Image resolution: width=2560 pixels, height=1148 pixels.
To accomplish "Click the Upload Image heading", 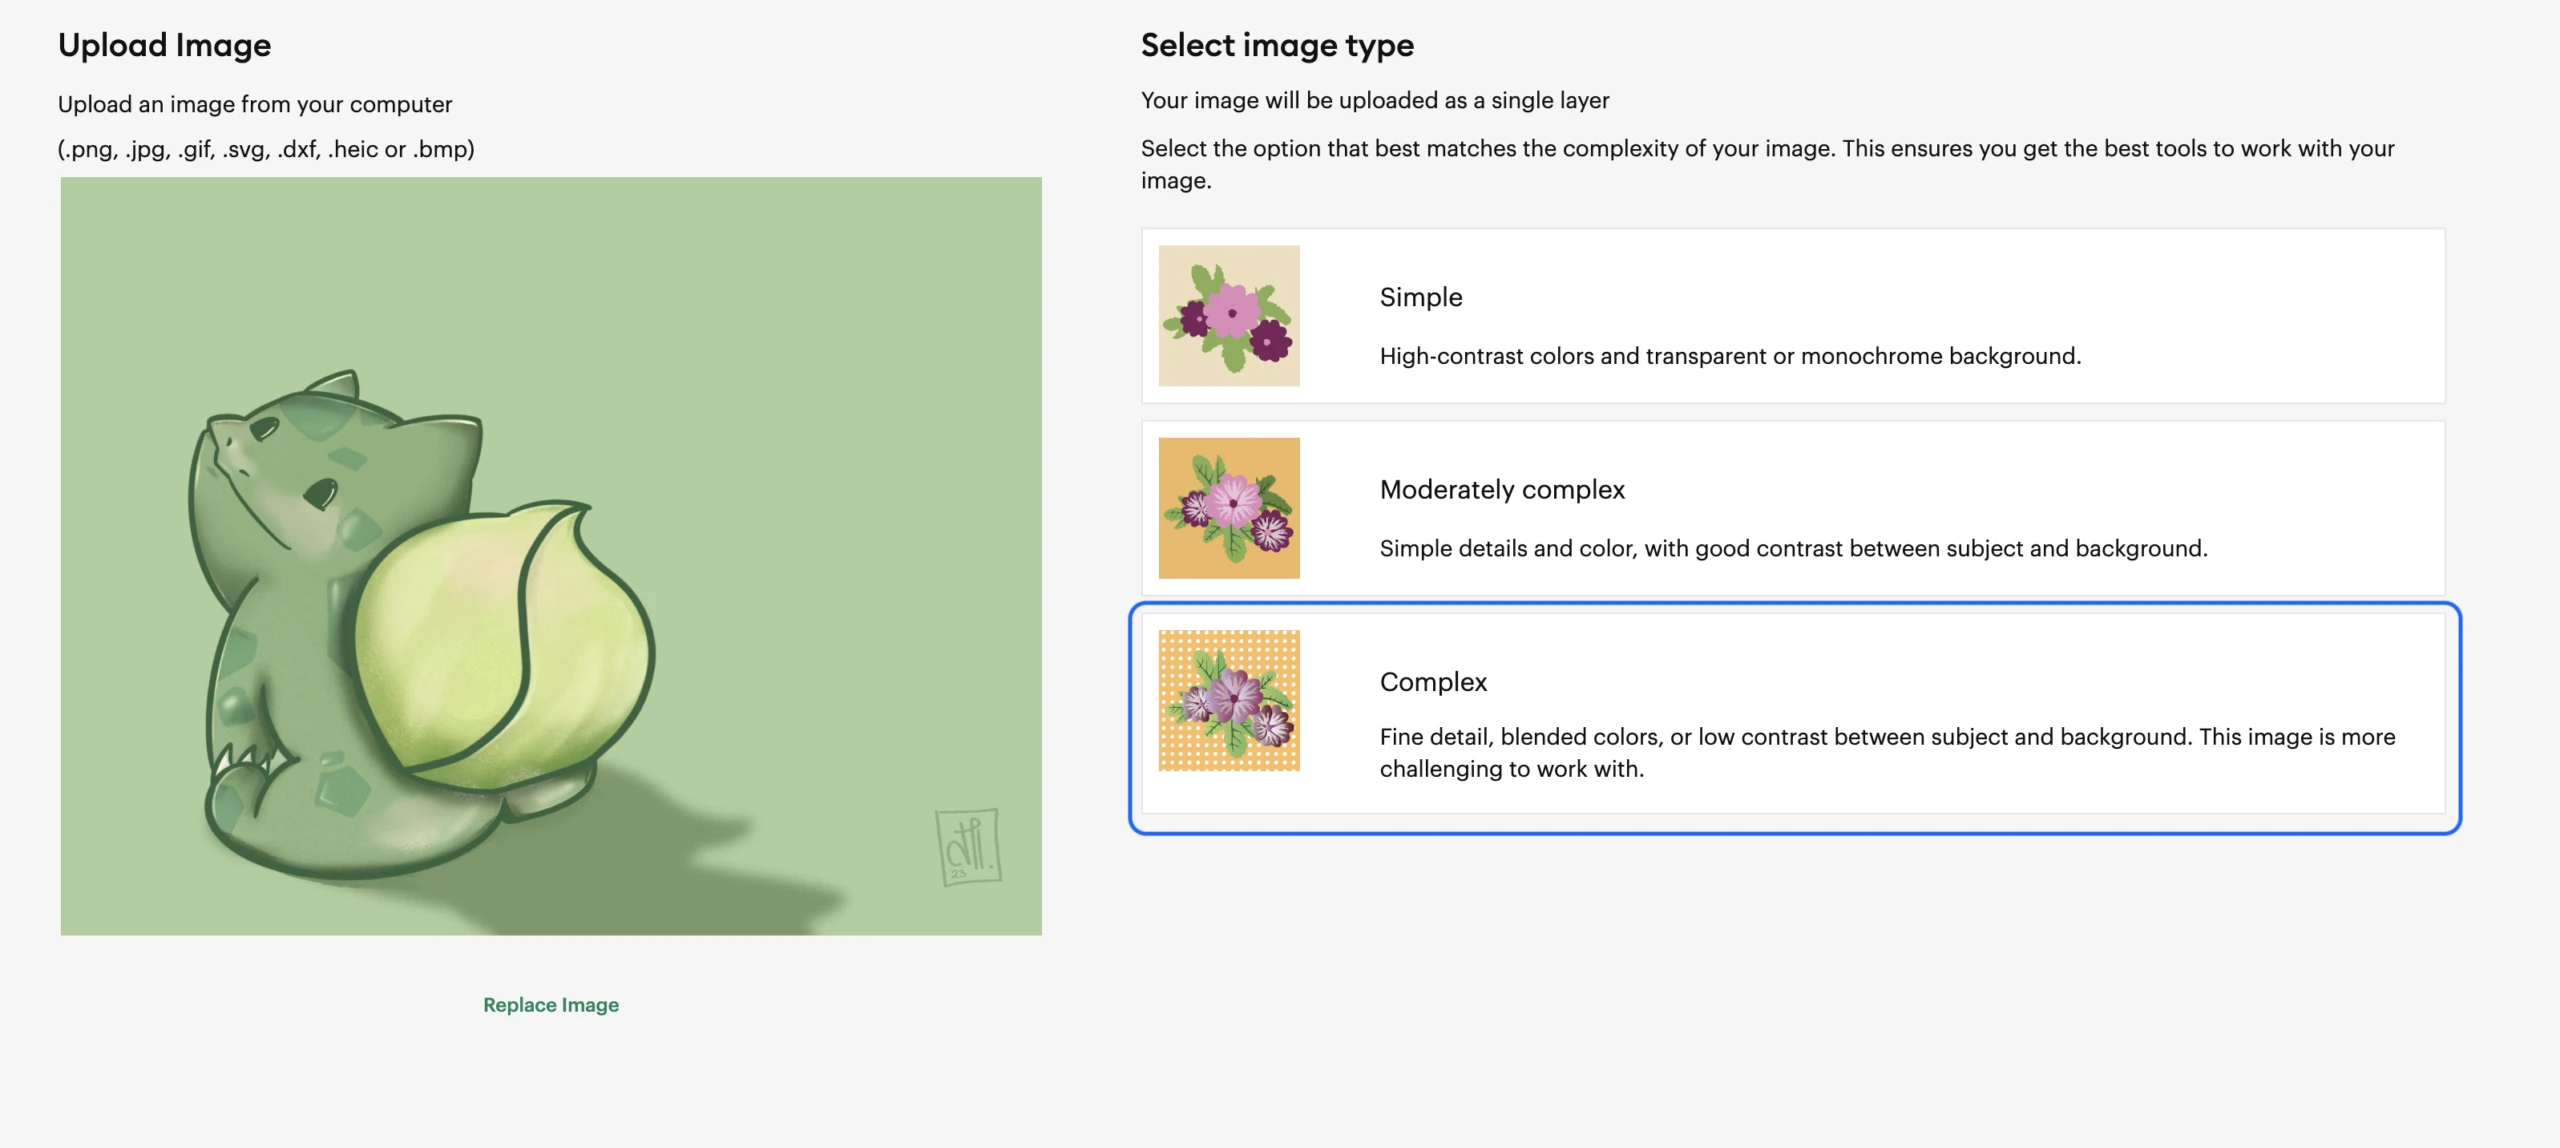I will [164, 45].
